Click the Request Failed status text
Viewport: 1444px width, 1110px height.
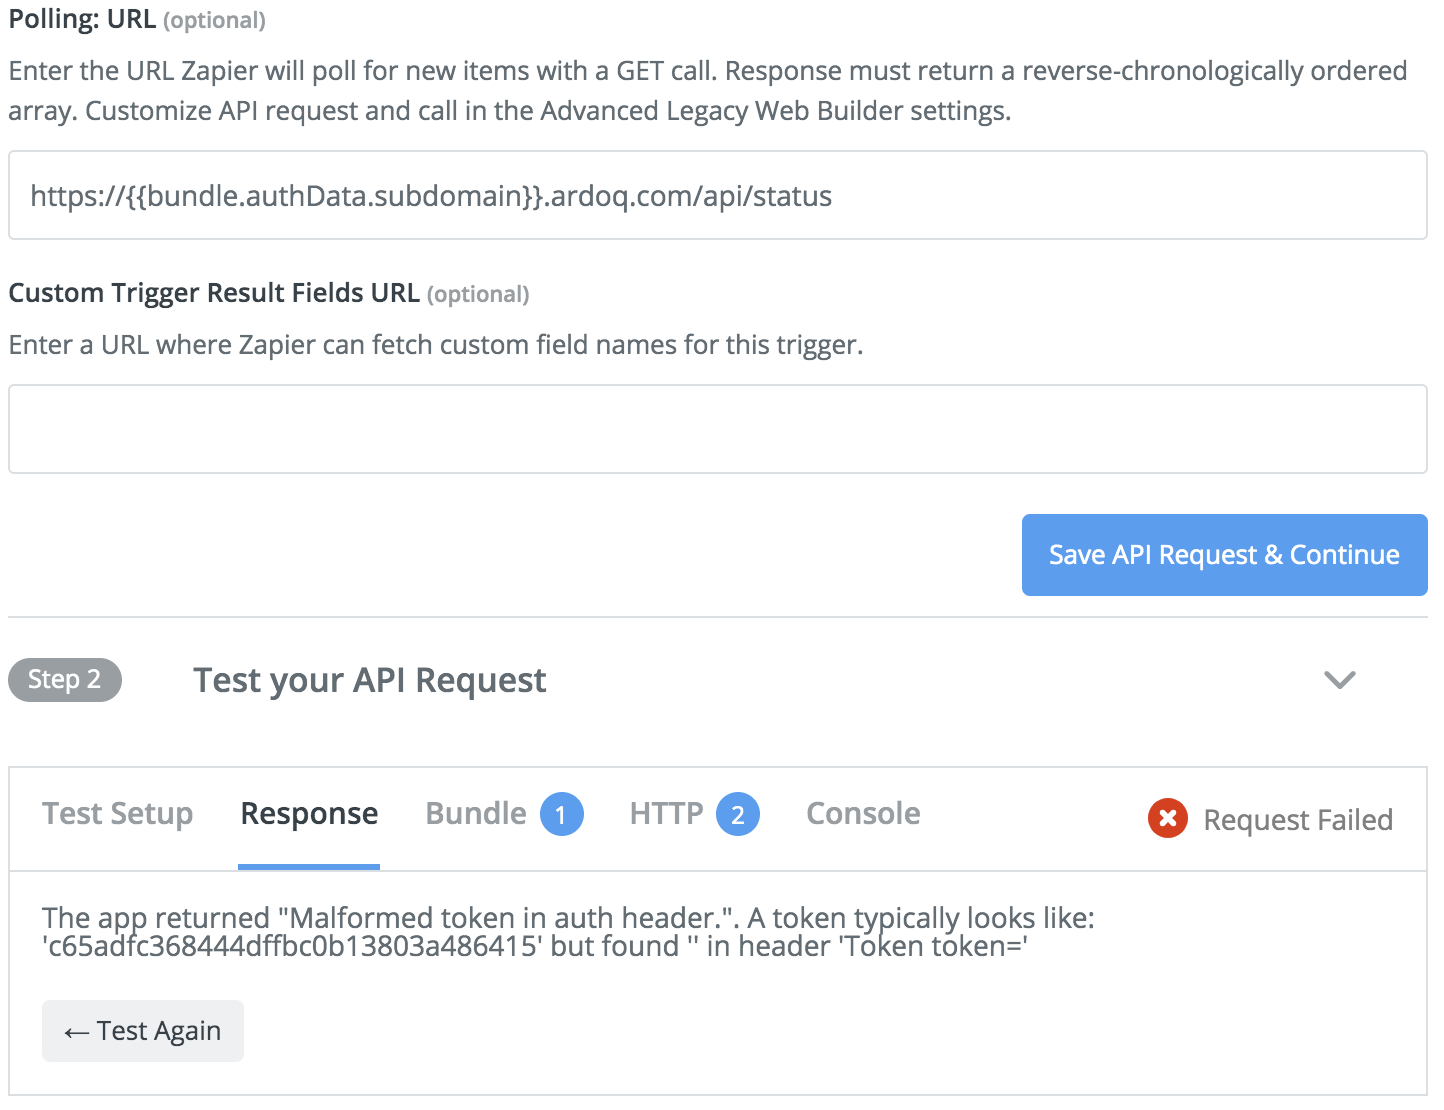[x=1298, y=820]
